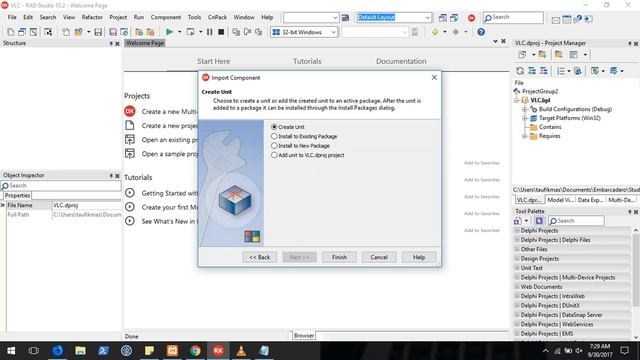Open the Windows Start menu

click(11, 351)
